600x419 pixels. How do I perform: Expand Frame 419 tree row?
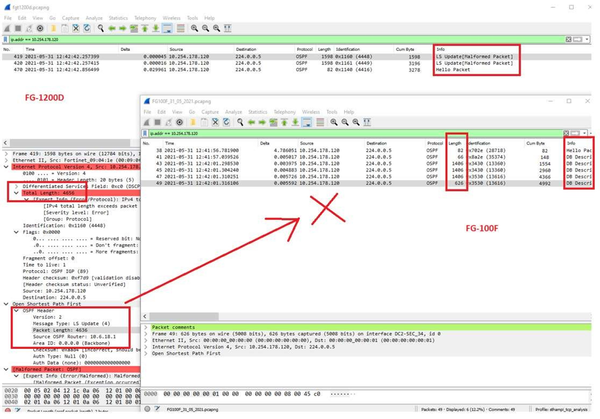click(x=6, y=153)
